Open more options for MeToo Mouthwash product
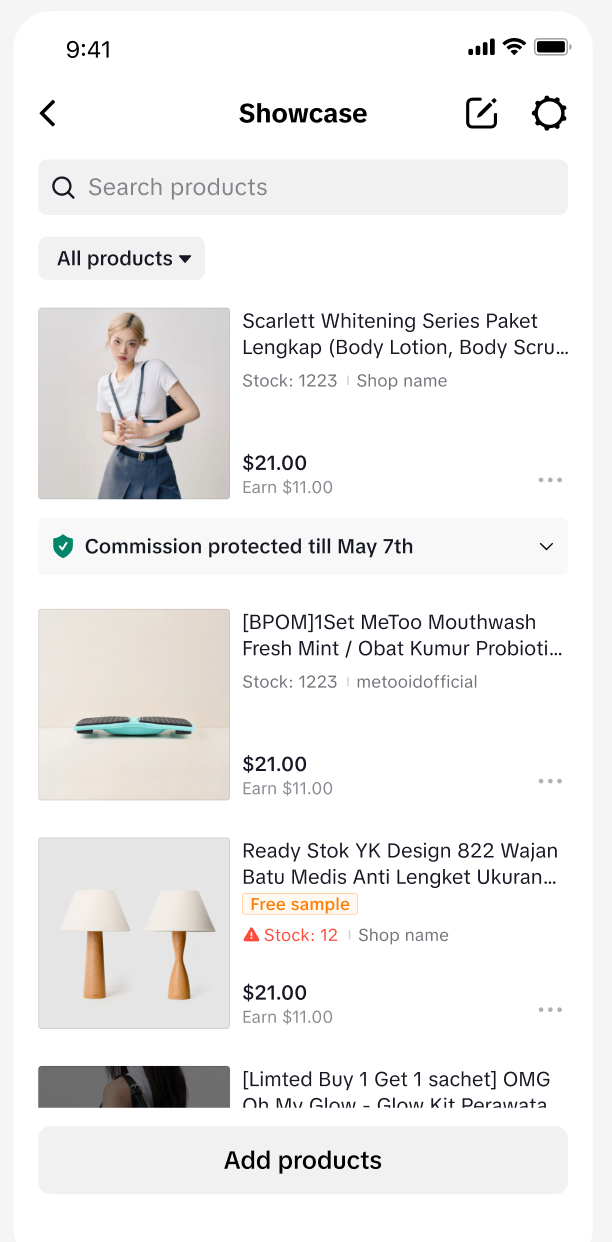 tap(550, 781)
